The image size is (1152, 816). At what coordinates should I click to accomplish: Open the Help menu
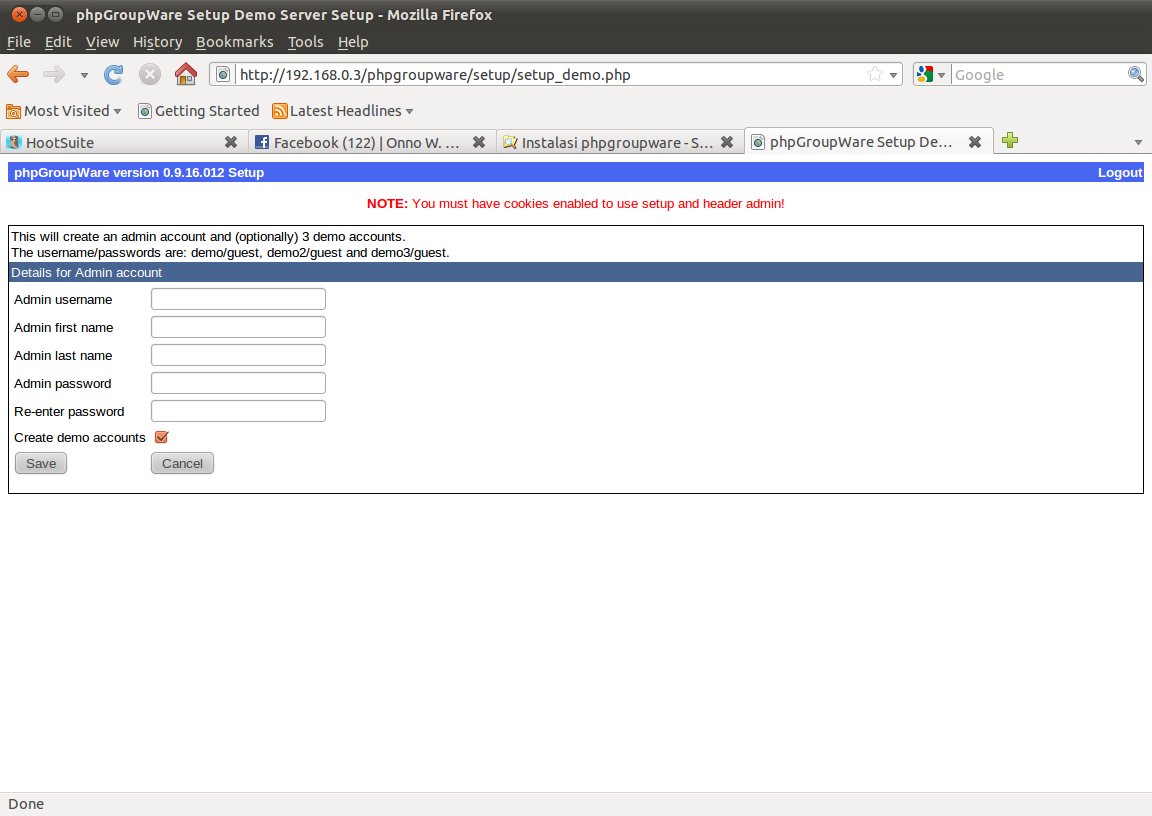click(x=353, y=42)
